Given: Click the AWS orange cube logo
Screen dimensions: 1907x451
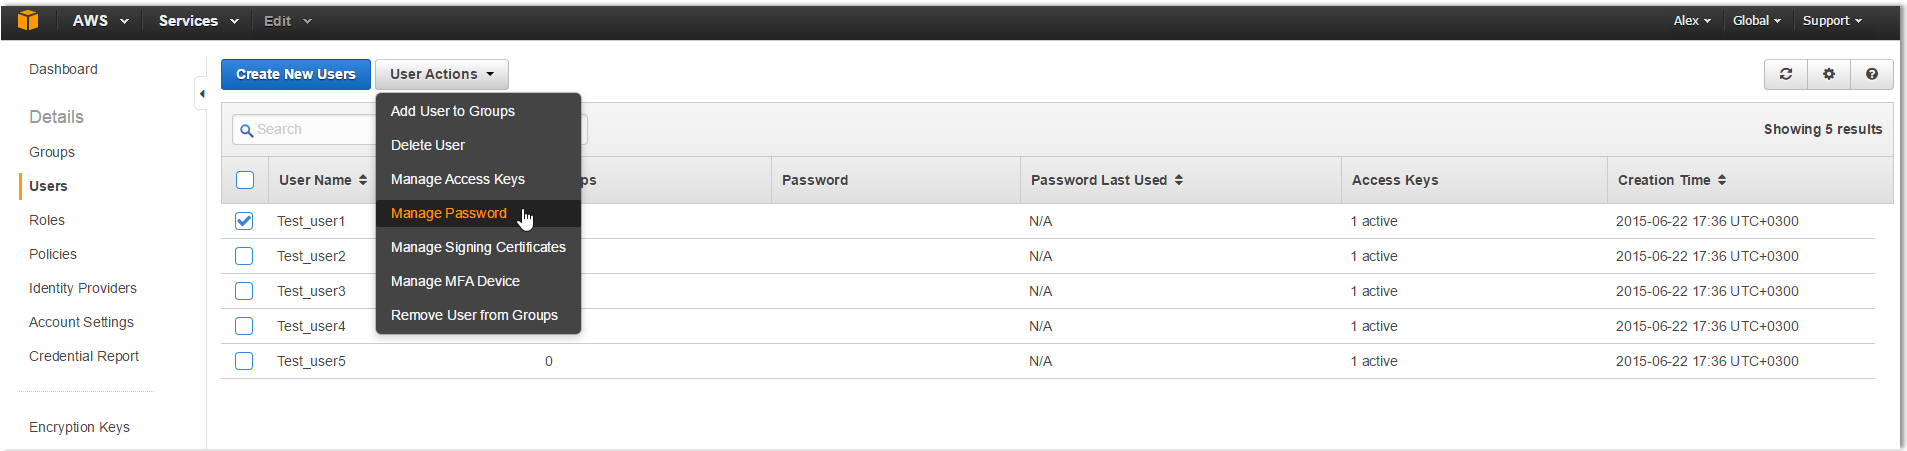Looking at the screenshot, I should tap(28, 20).
